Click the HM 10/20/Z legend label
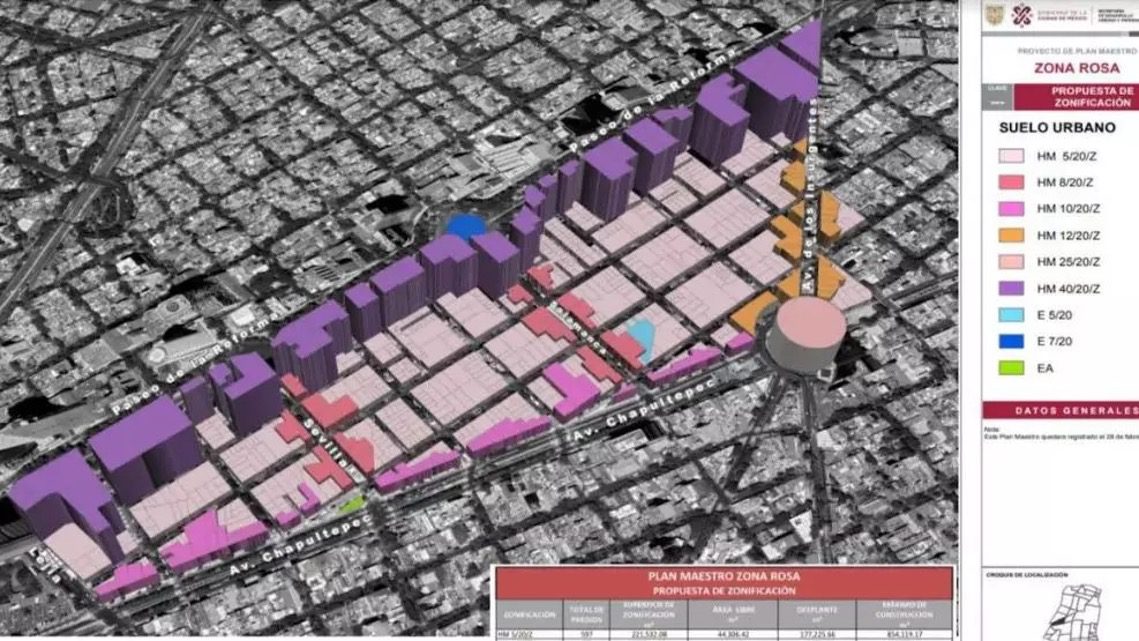The width and height of the screenshot is (1139, 641). [x=1068, y=210]
